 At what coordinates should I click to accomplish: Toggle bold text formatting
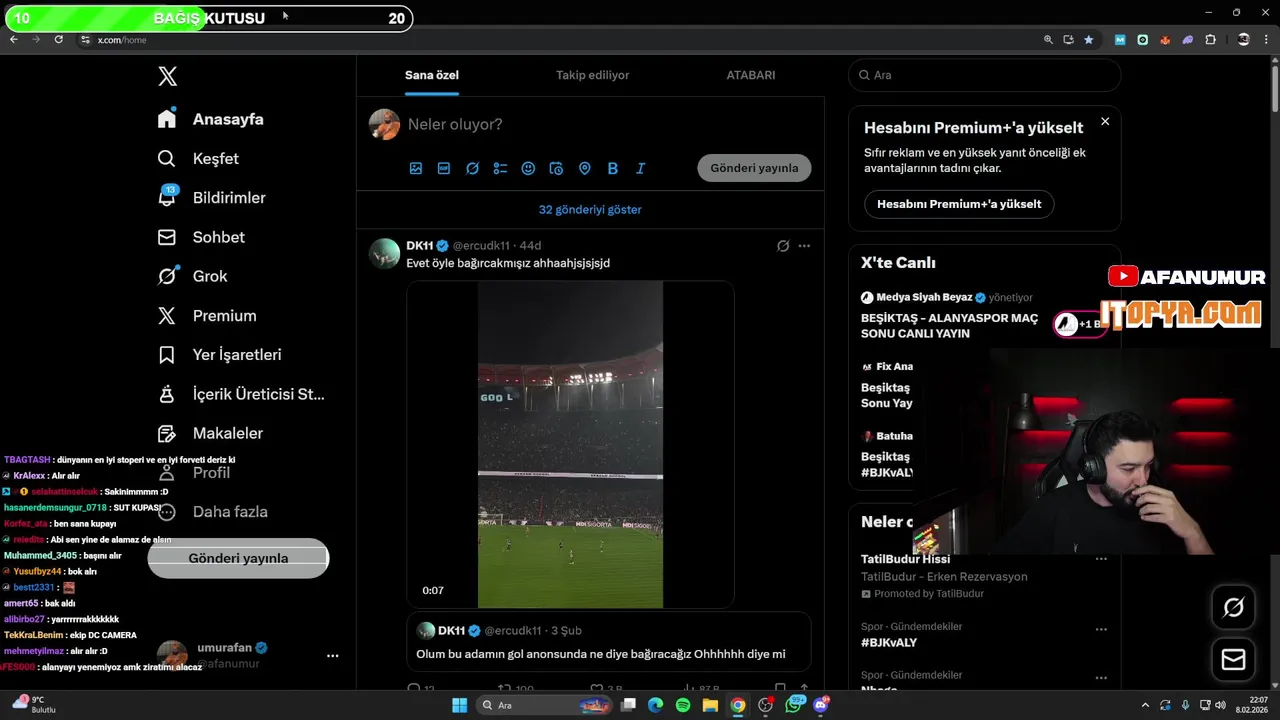click(613, 168)
